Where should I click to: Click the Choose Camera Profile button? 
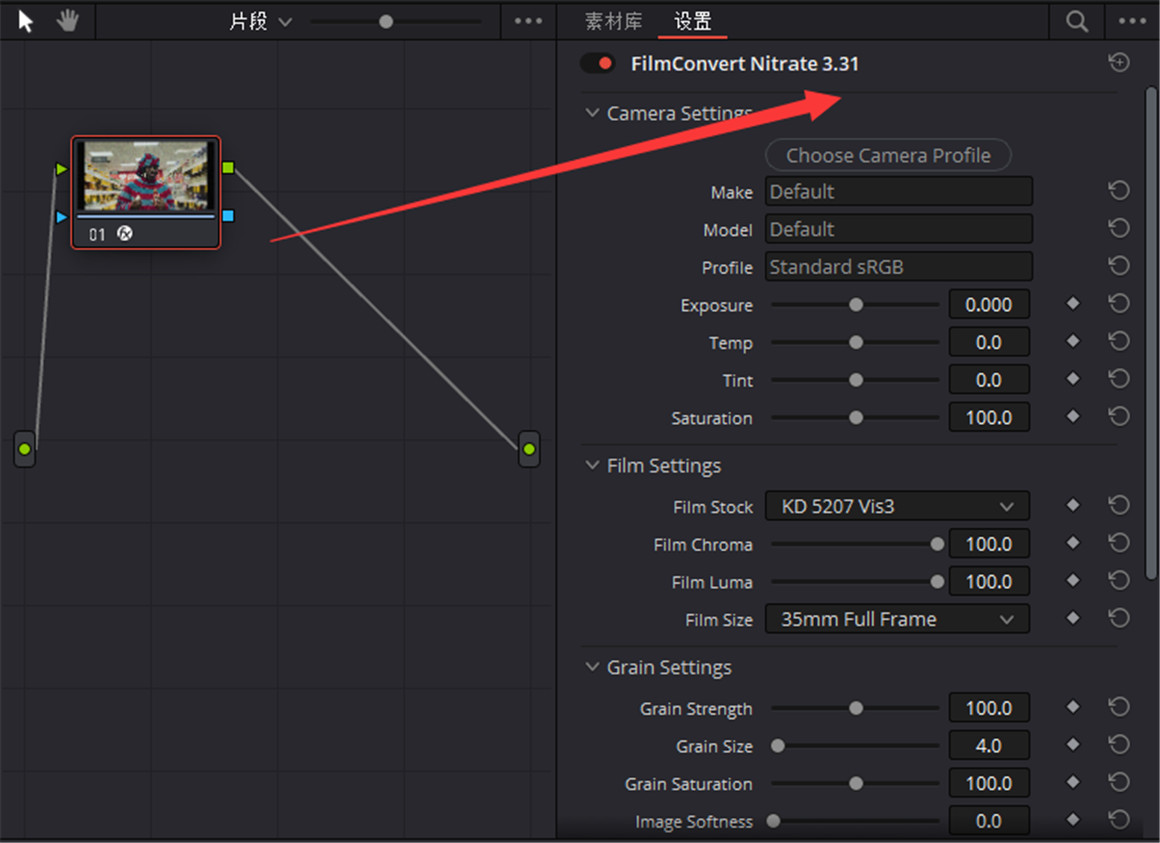[x=888, y=155]
